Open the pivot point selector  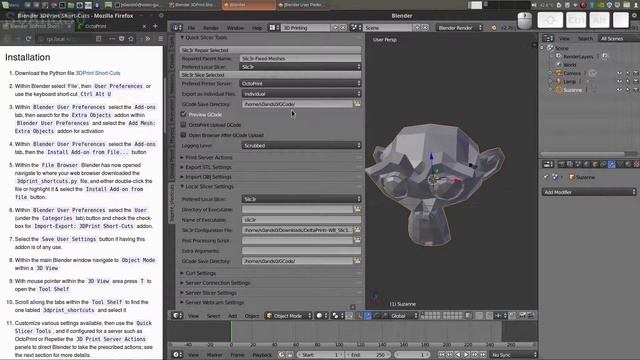click(x=337, y=316)
